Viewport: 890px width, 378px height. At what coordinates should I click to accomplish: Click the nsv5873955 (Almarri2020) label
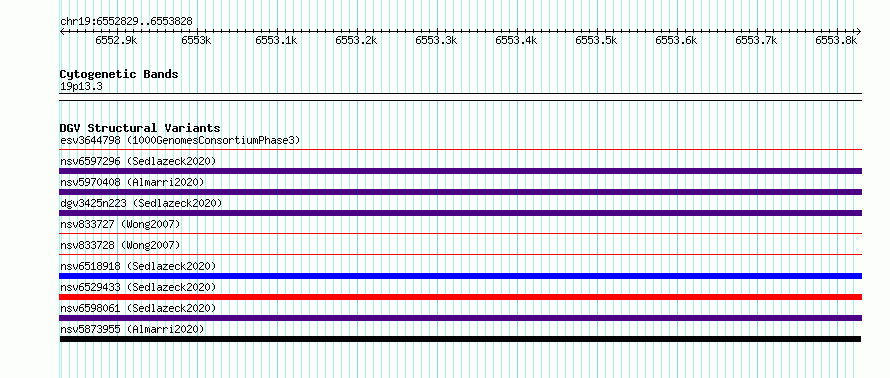tap(132, 329)
